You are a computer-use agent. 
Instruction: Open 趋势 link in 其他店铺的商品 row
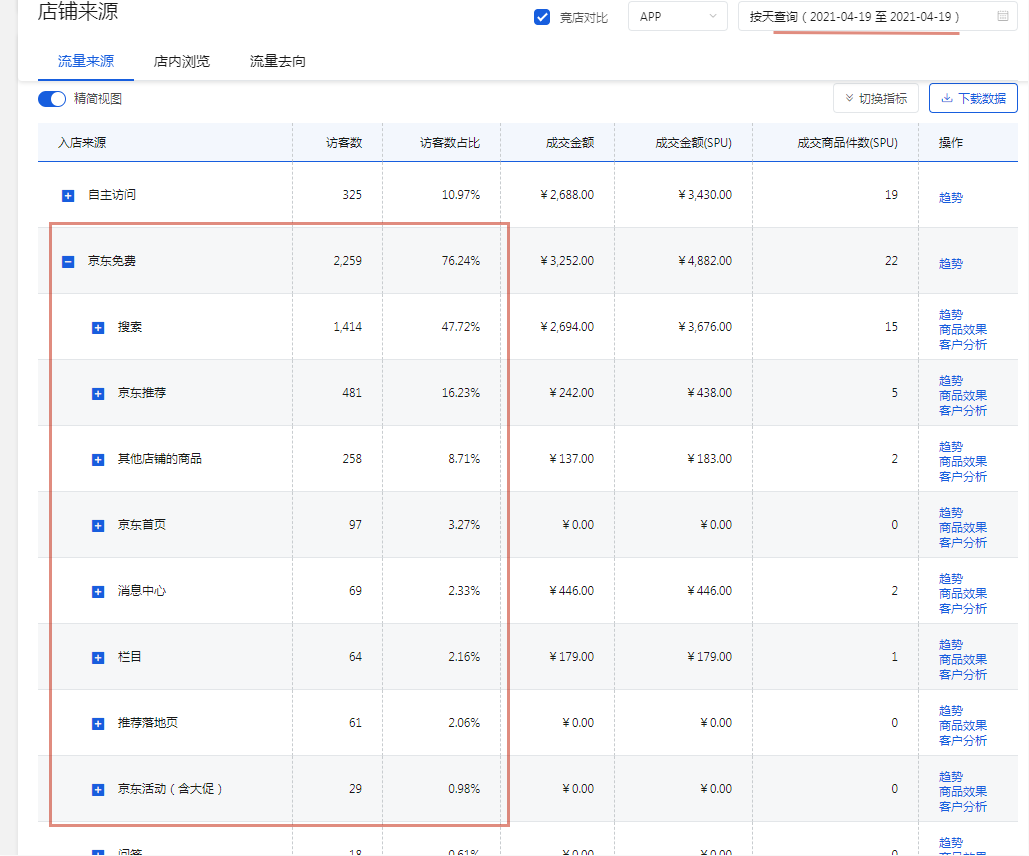[951, 446]
